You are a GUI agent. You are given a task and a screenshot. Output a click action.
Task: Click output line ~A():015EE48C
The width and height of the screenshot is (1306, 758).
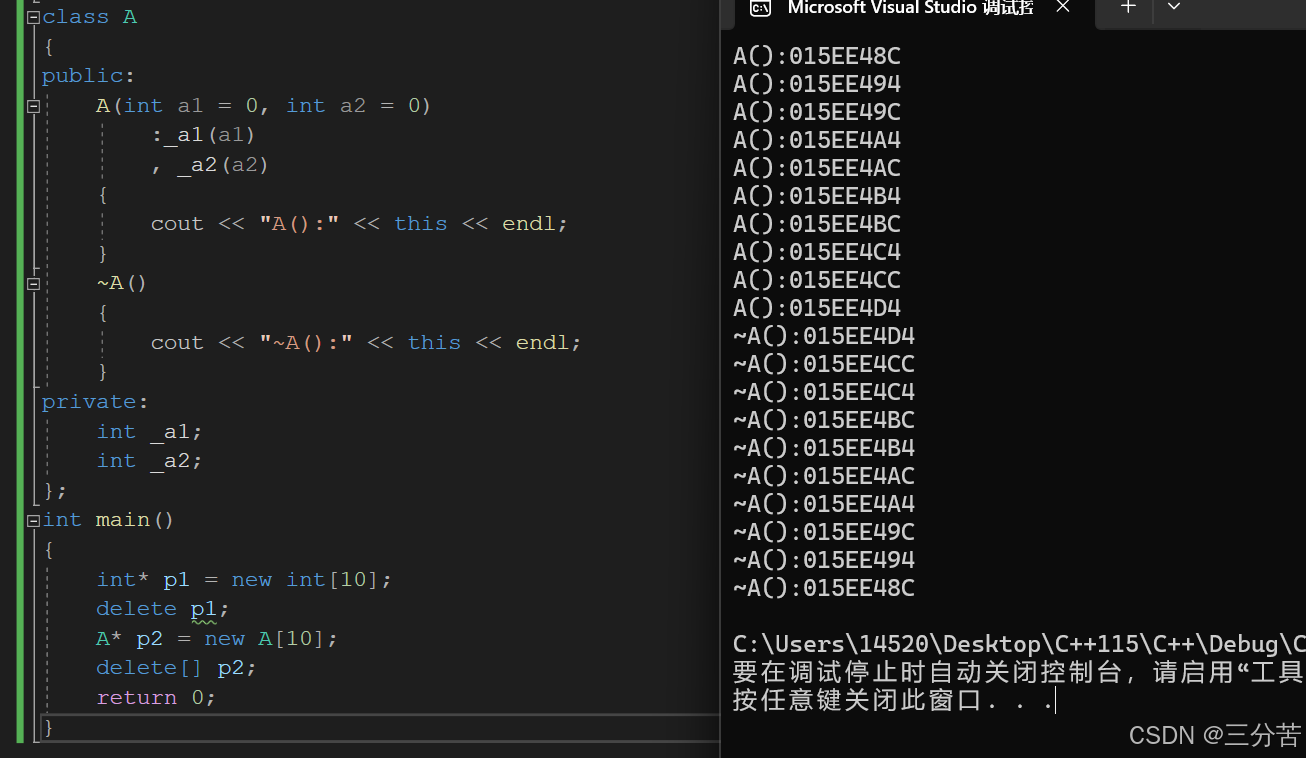click(824, 588)
